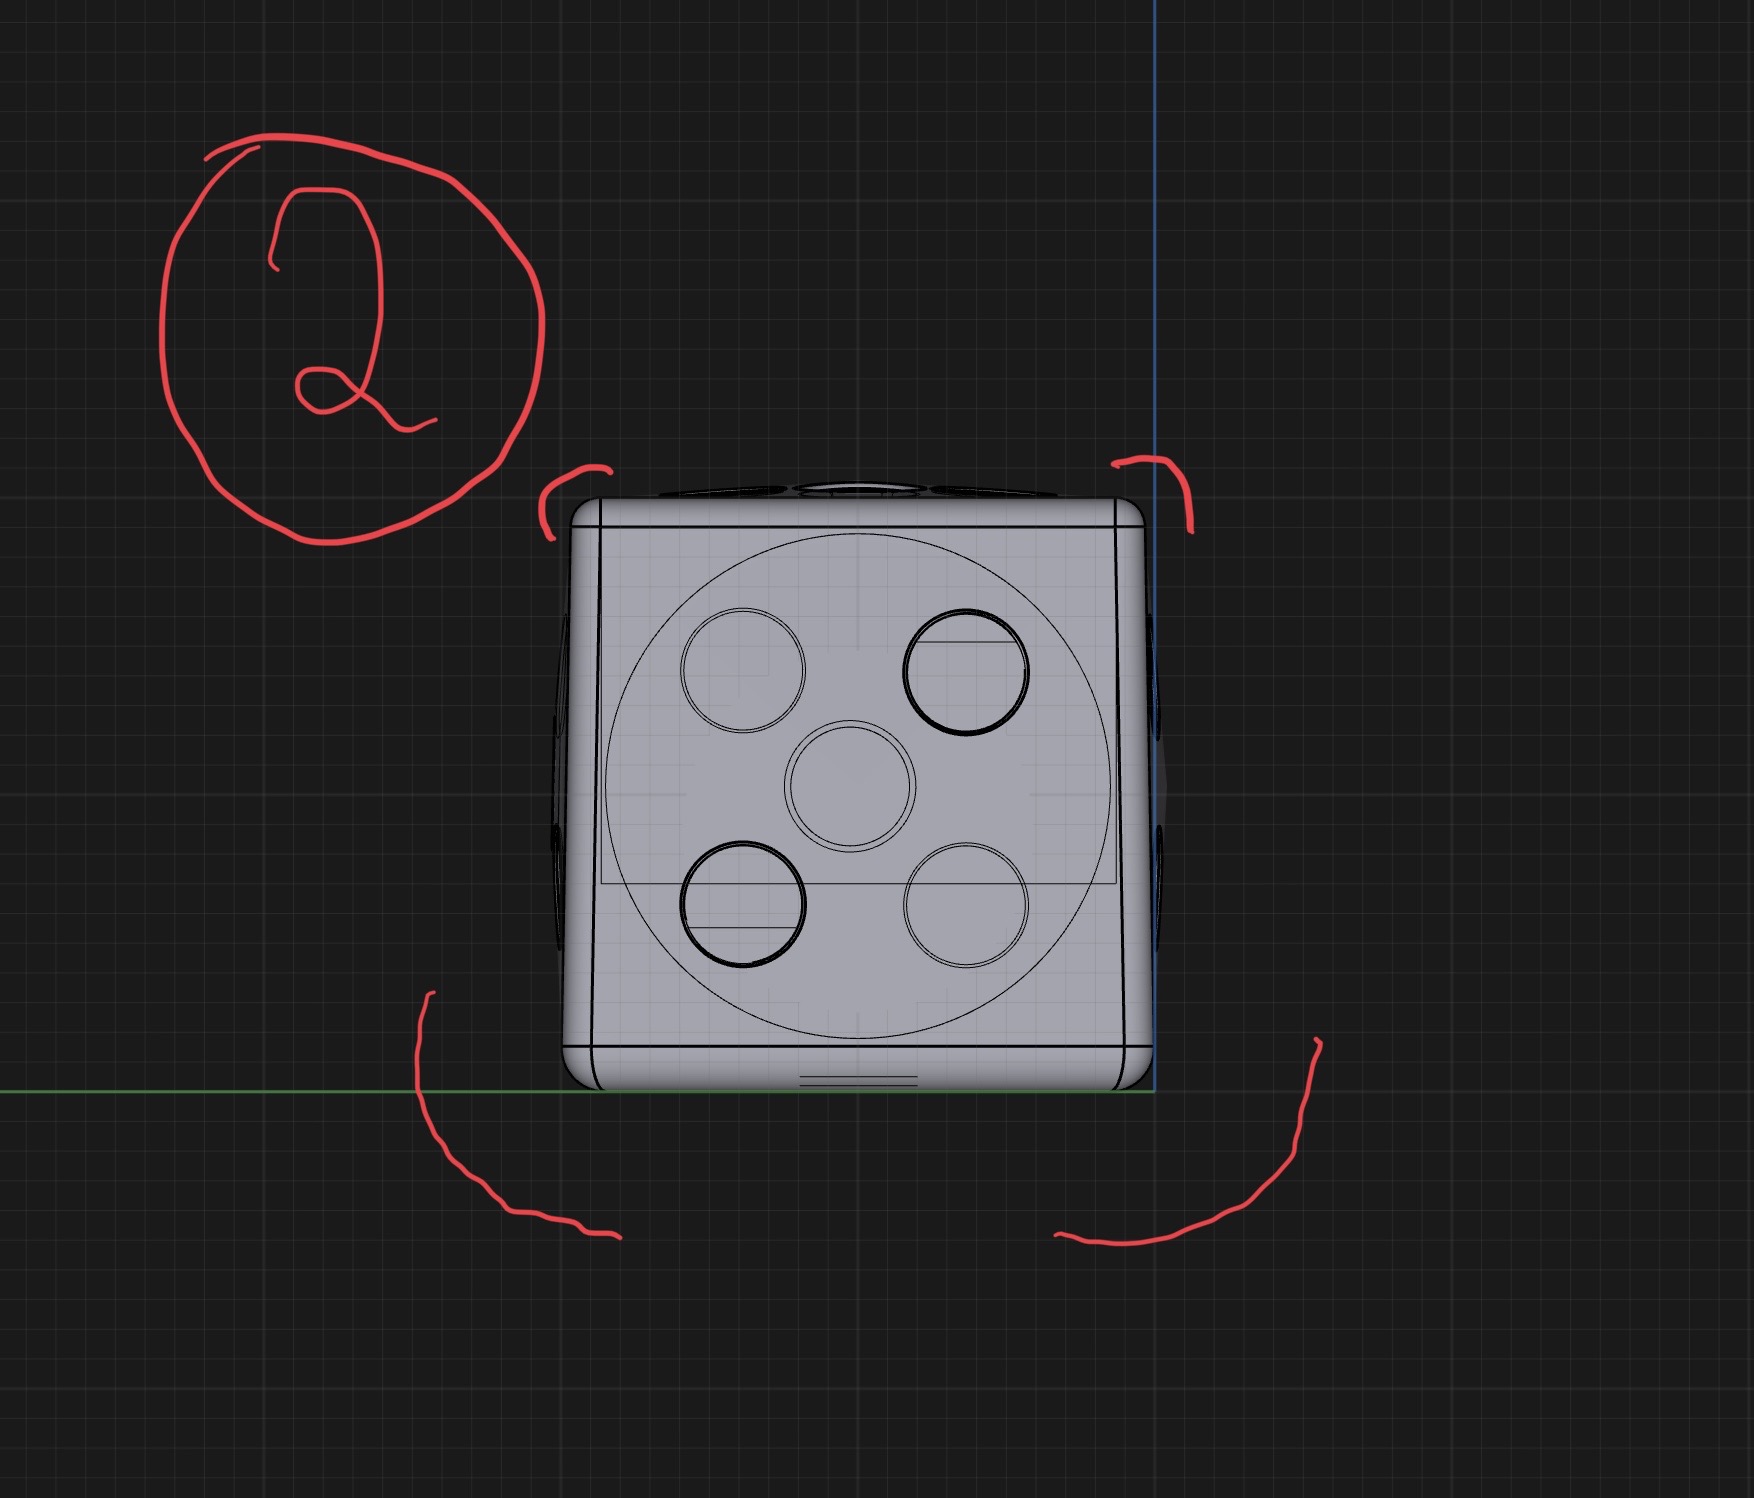This screenshot has width=1754, height=1498.
Task: Select the dice's top-right rounded corner
Action: 1130,513
